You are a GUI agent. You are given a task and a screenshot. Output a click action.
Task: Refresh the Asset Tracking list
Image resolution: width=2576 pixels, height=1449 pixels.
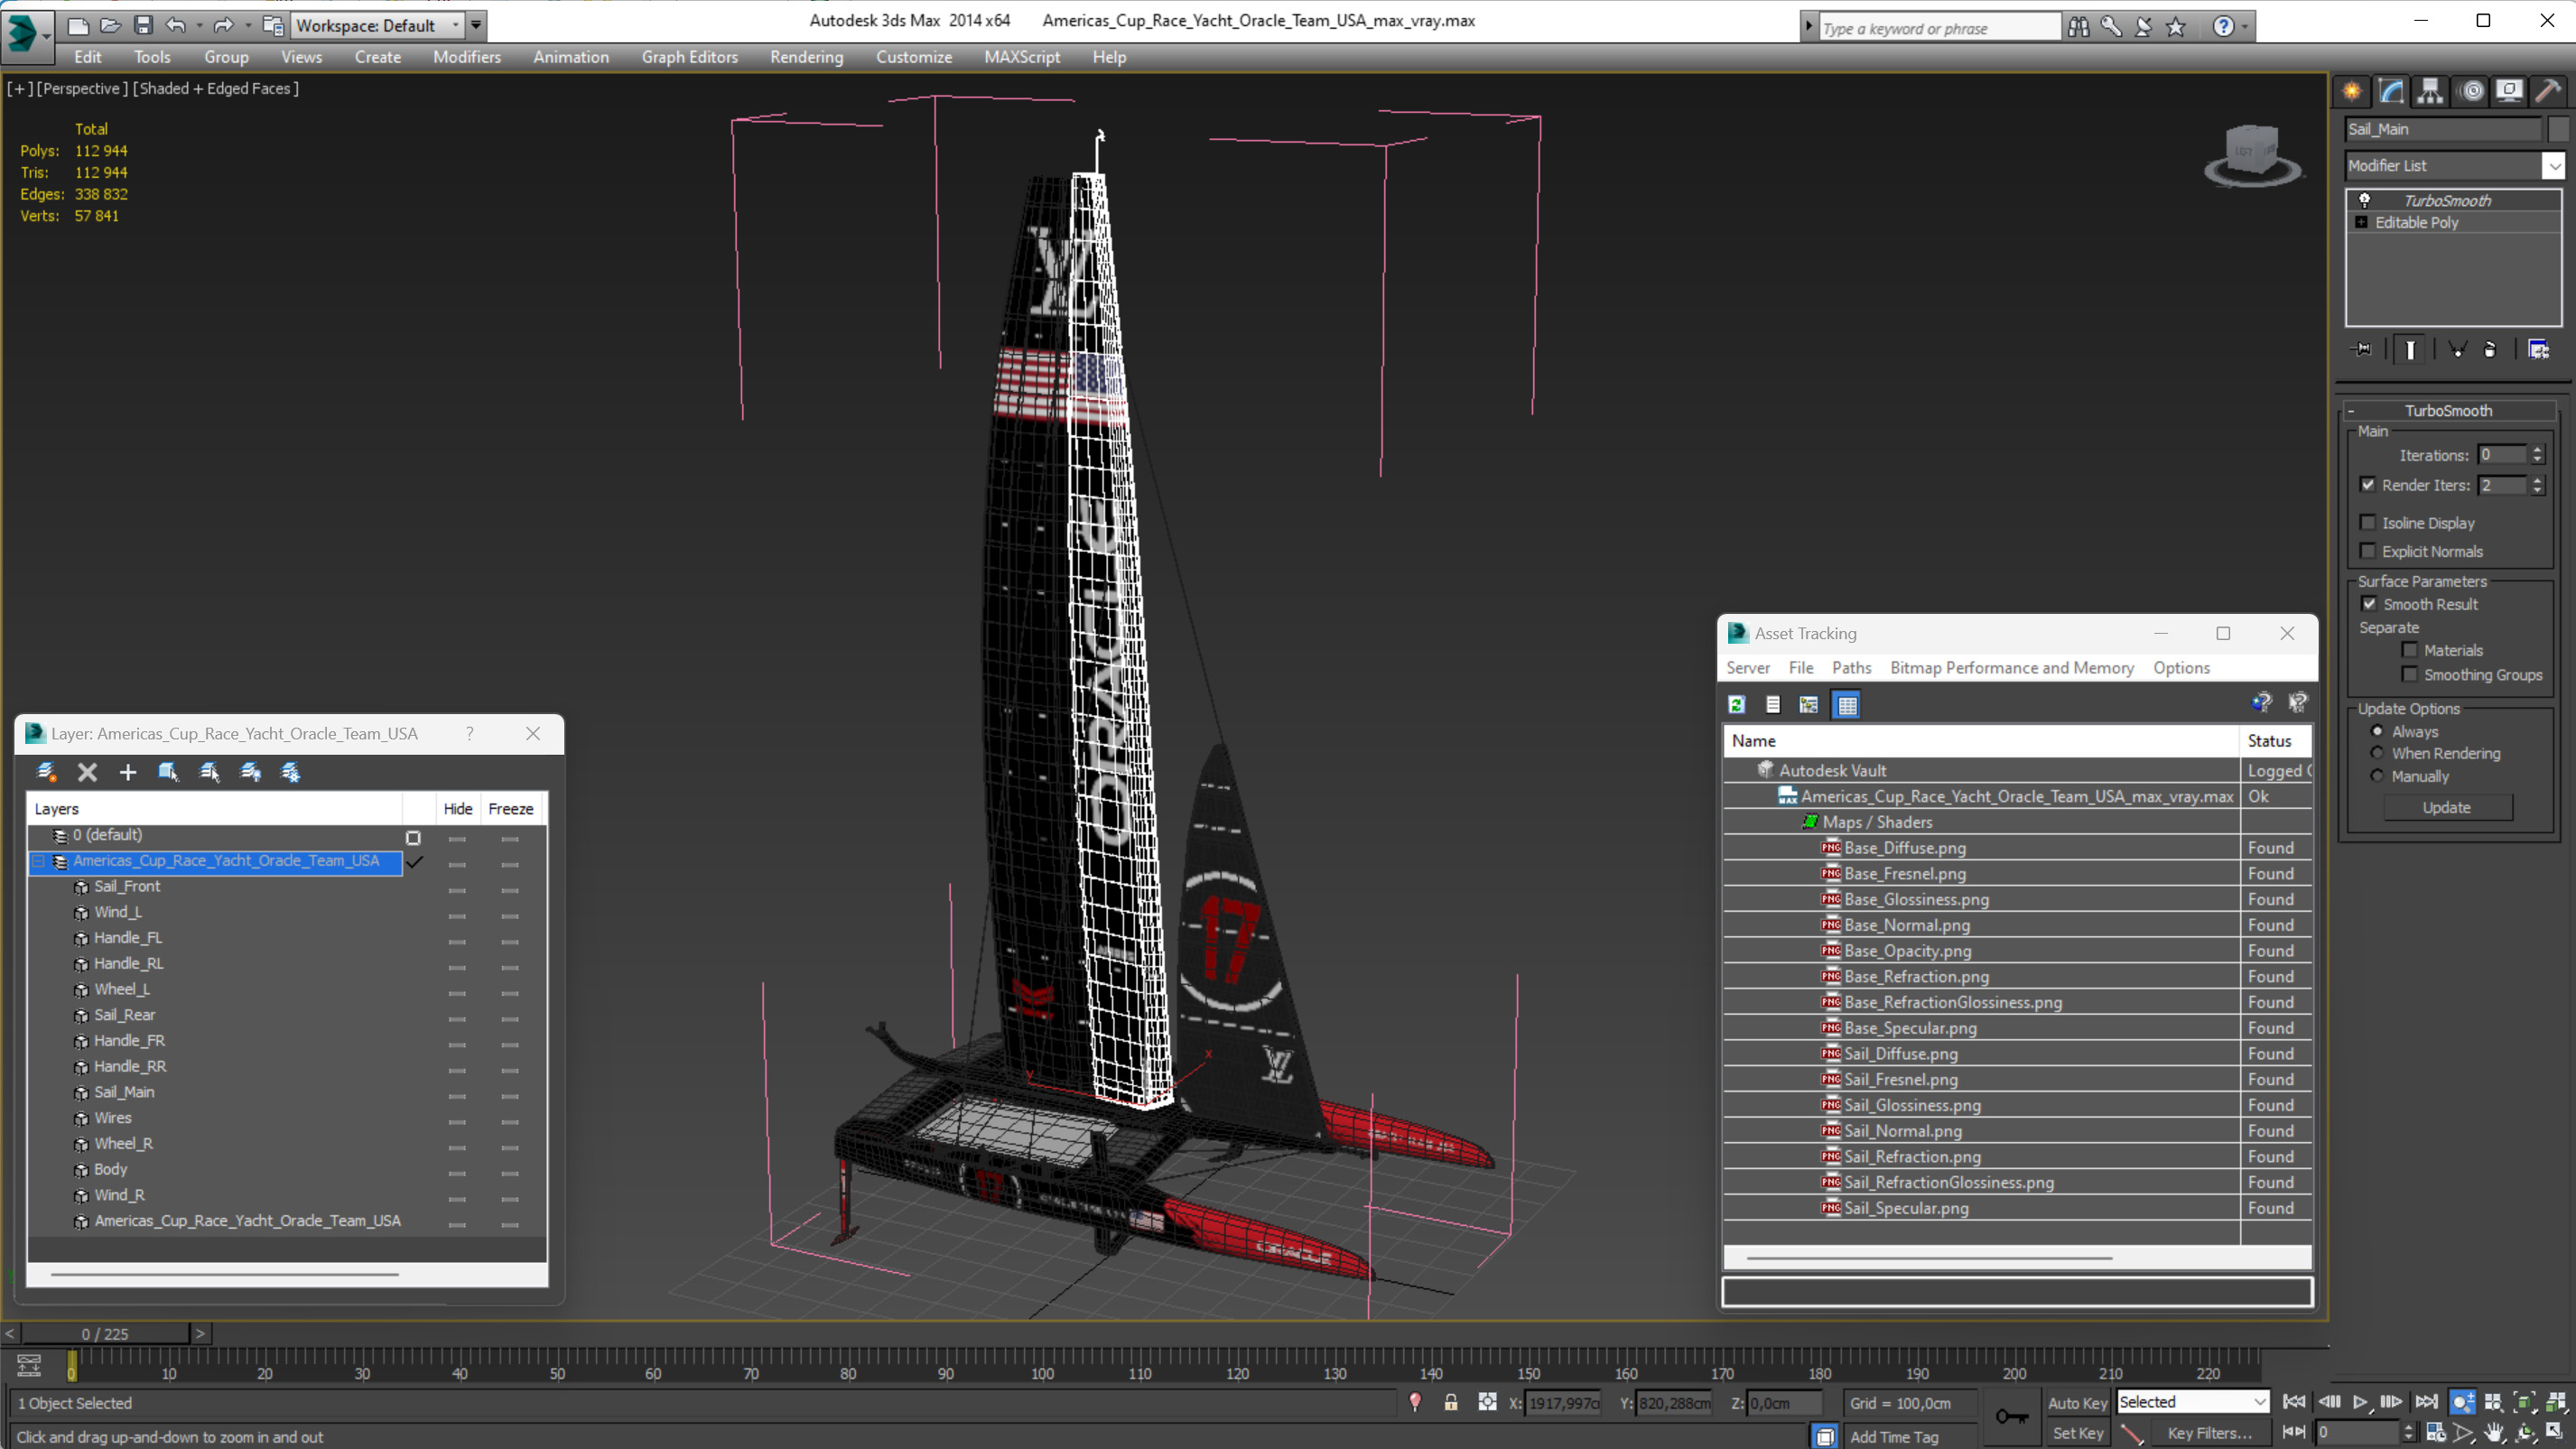pyautogui.click(x=1737, y=705)
